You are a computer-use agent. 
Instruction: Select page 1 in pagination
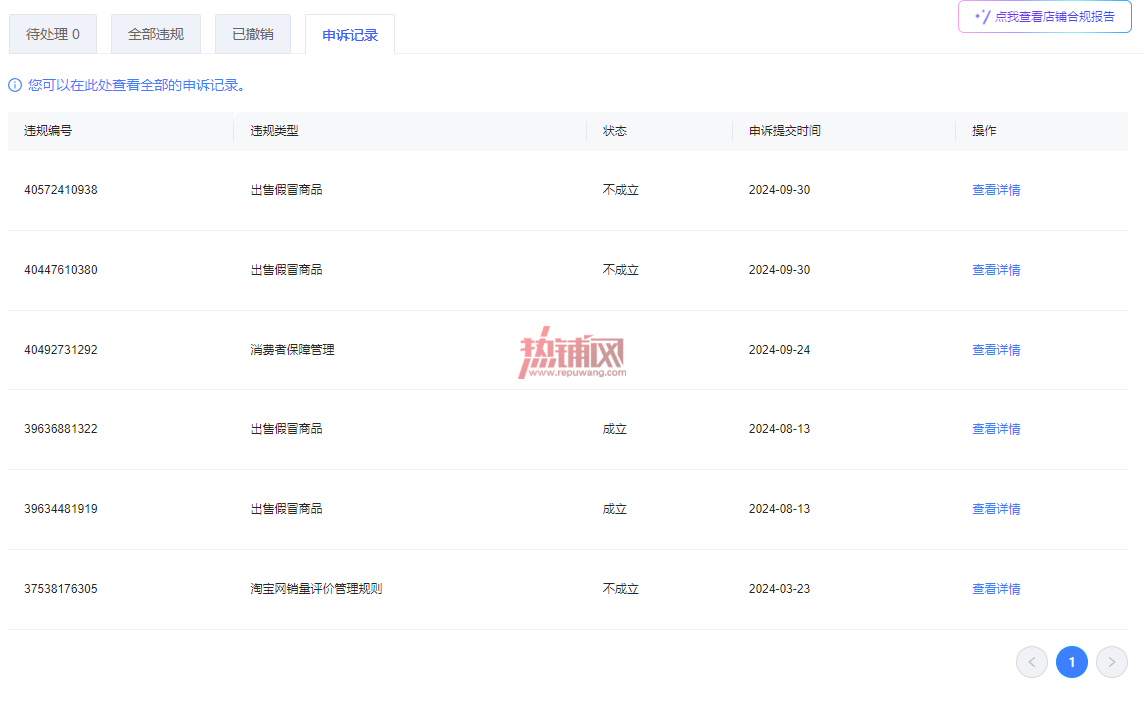pyautogui.click(x=1072, y=662)
